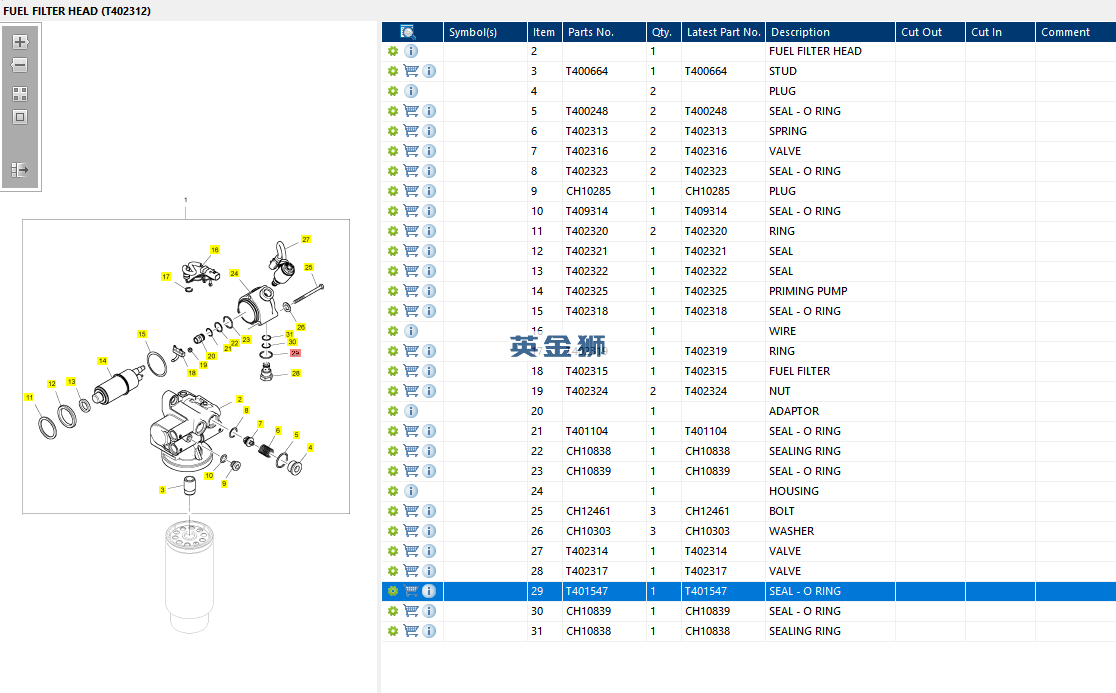1116x693 pixels.
Task: Select the four-square grid view icon
Action: click(20, 94)
